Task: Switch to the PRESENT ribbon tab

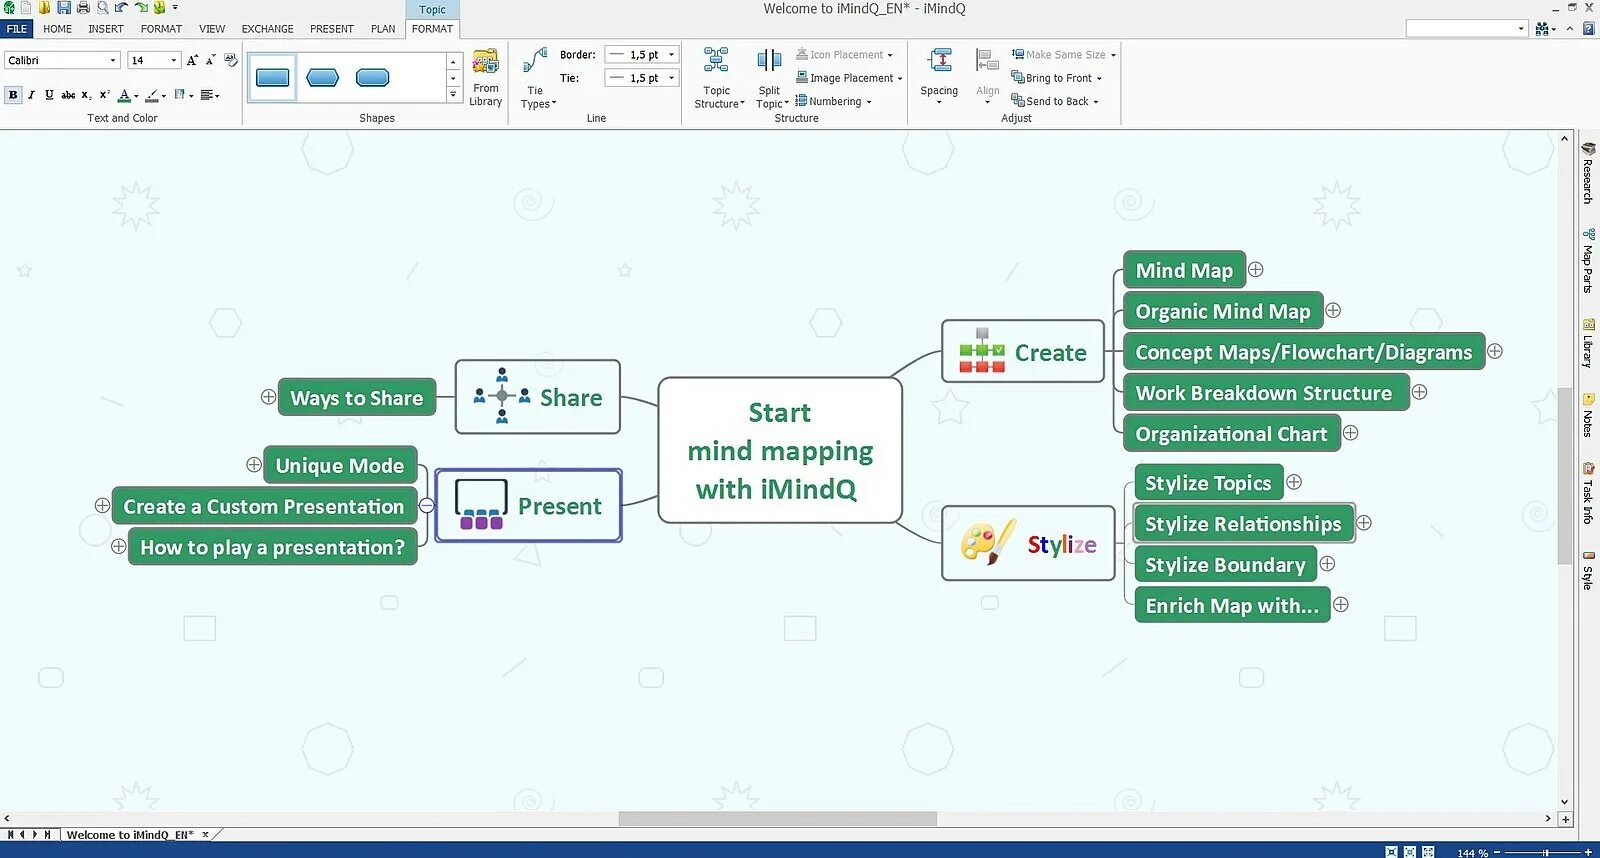Action: click(x=332, y=29)
